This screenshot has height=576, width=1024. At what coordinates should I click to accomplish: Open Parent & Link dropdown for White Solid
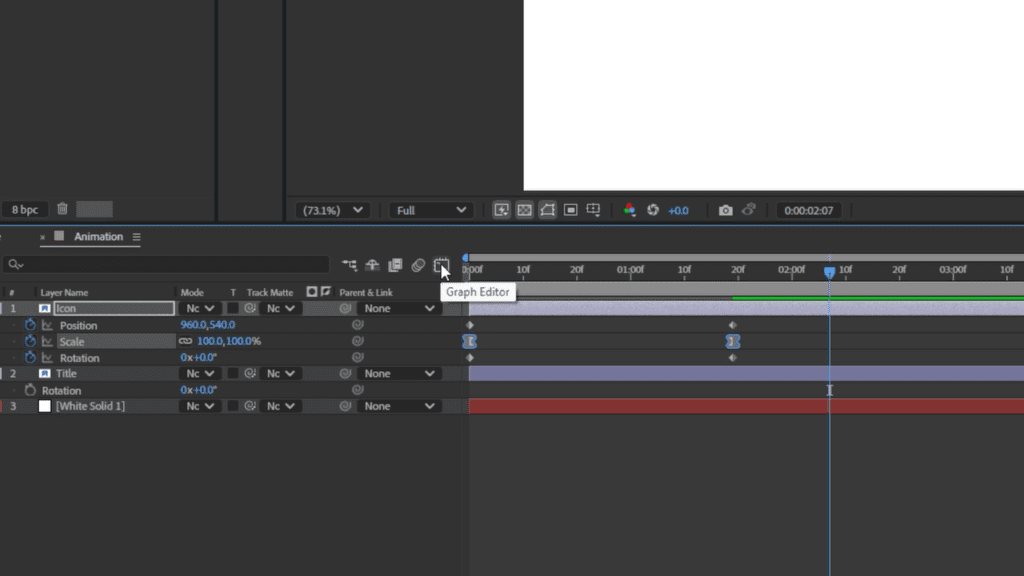[x=400, y=406]
